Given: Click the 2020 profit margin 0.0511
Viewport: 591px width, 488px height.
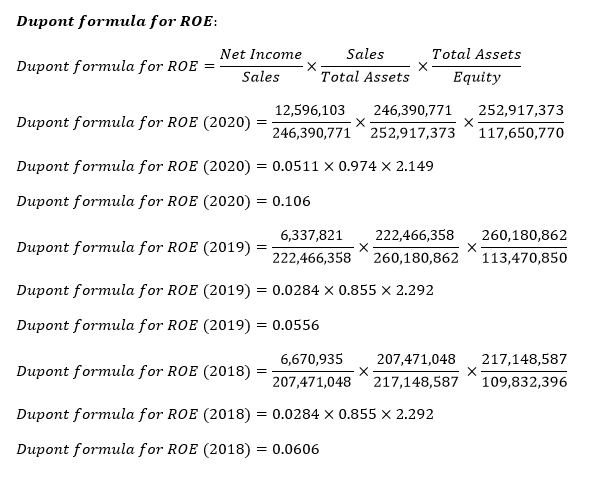Looking at the screenshot, I should [x=296, y=166].
